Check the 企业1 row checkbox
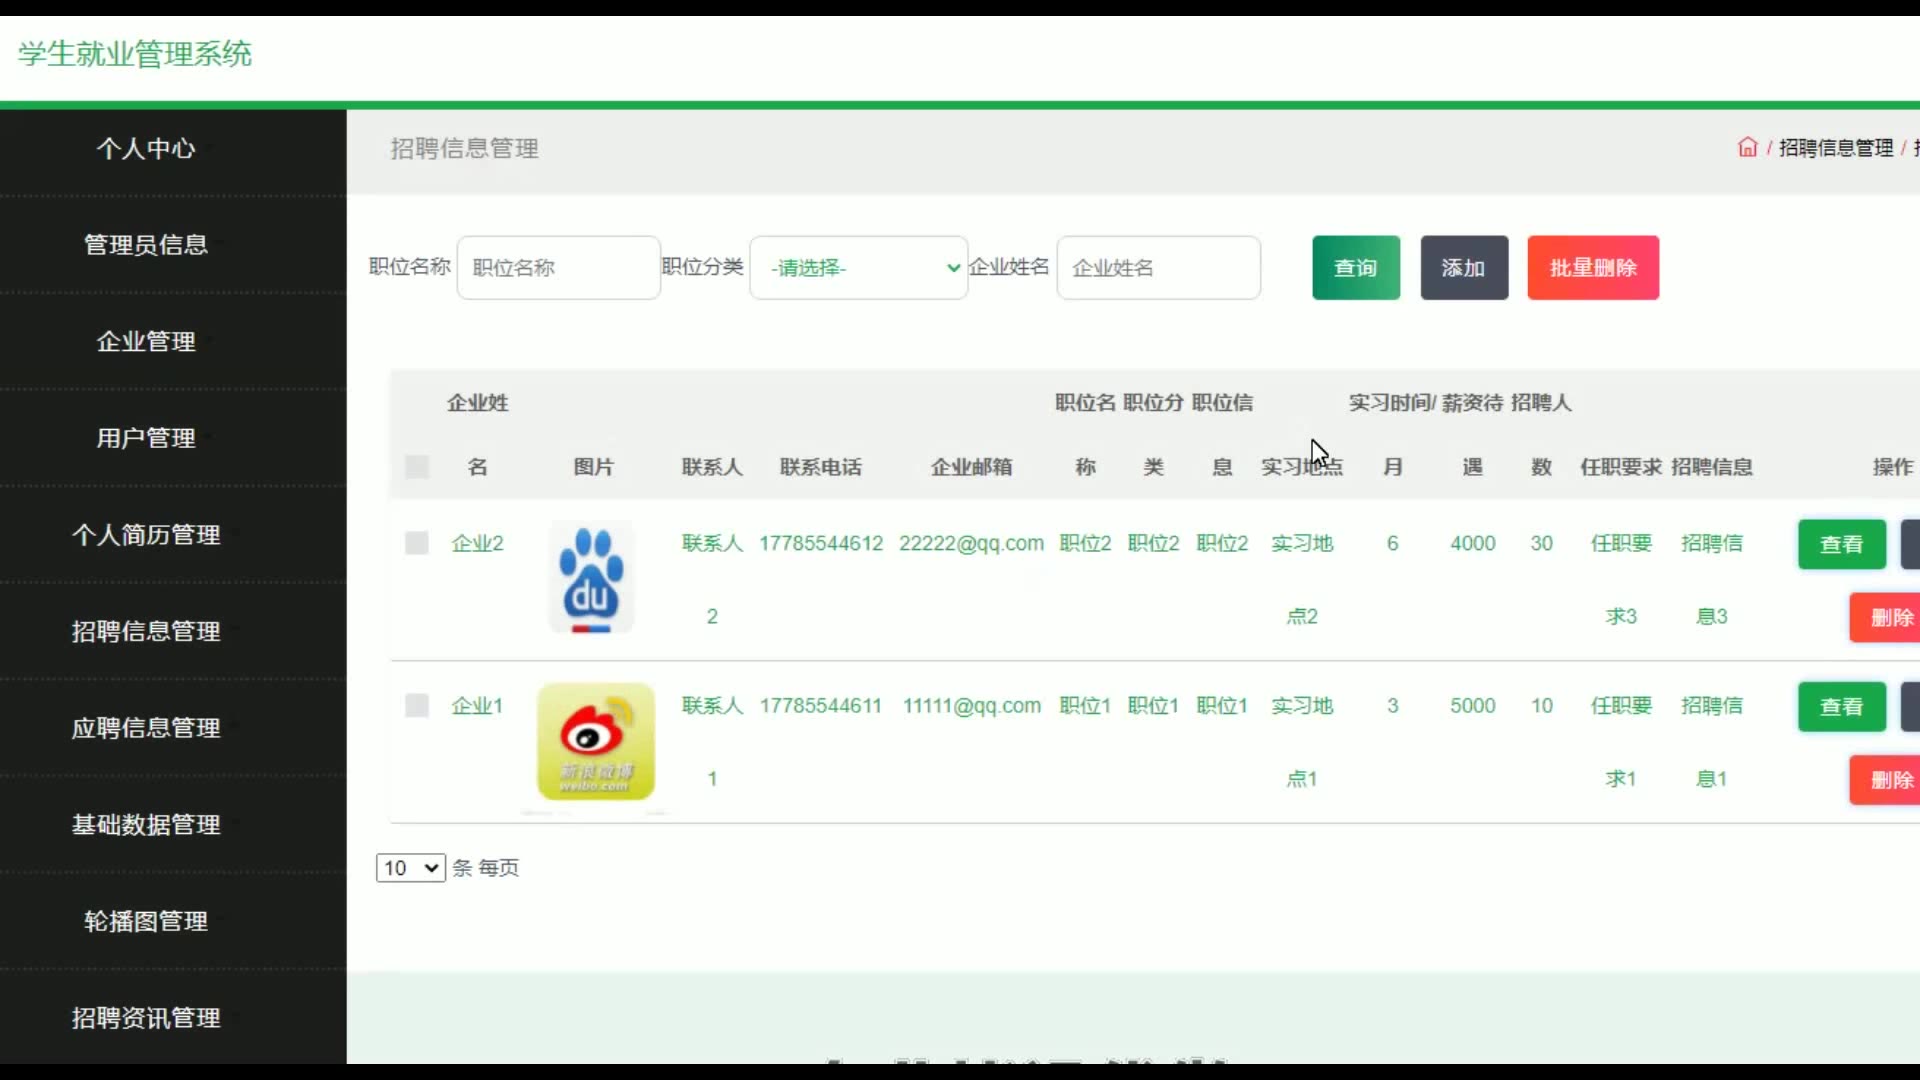This screenshot has height=1080, width=1920. tap(417, 706)
